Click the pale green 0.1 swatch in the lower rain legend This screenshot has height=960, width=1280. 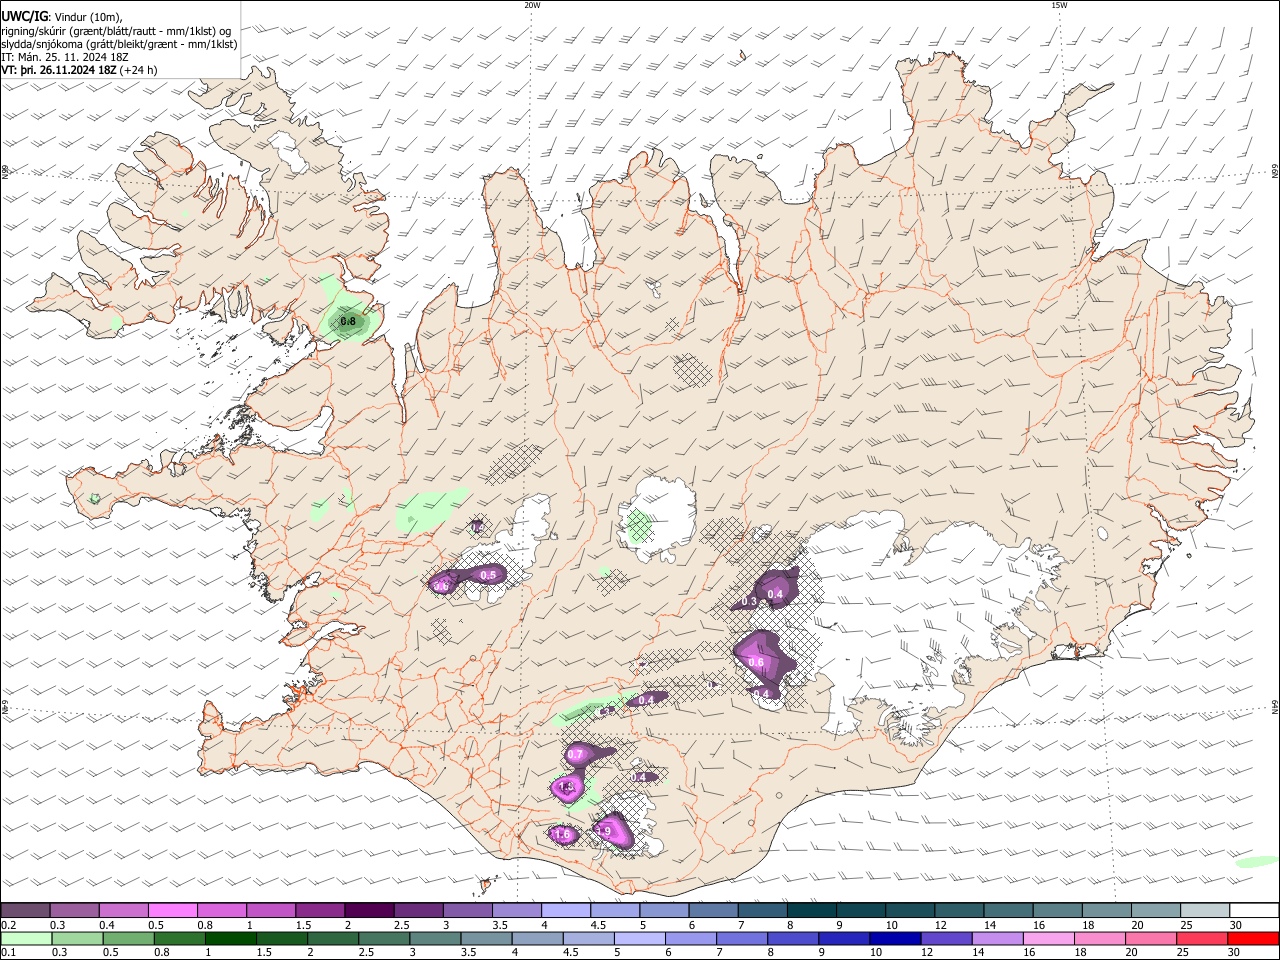26,938
